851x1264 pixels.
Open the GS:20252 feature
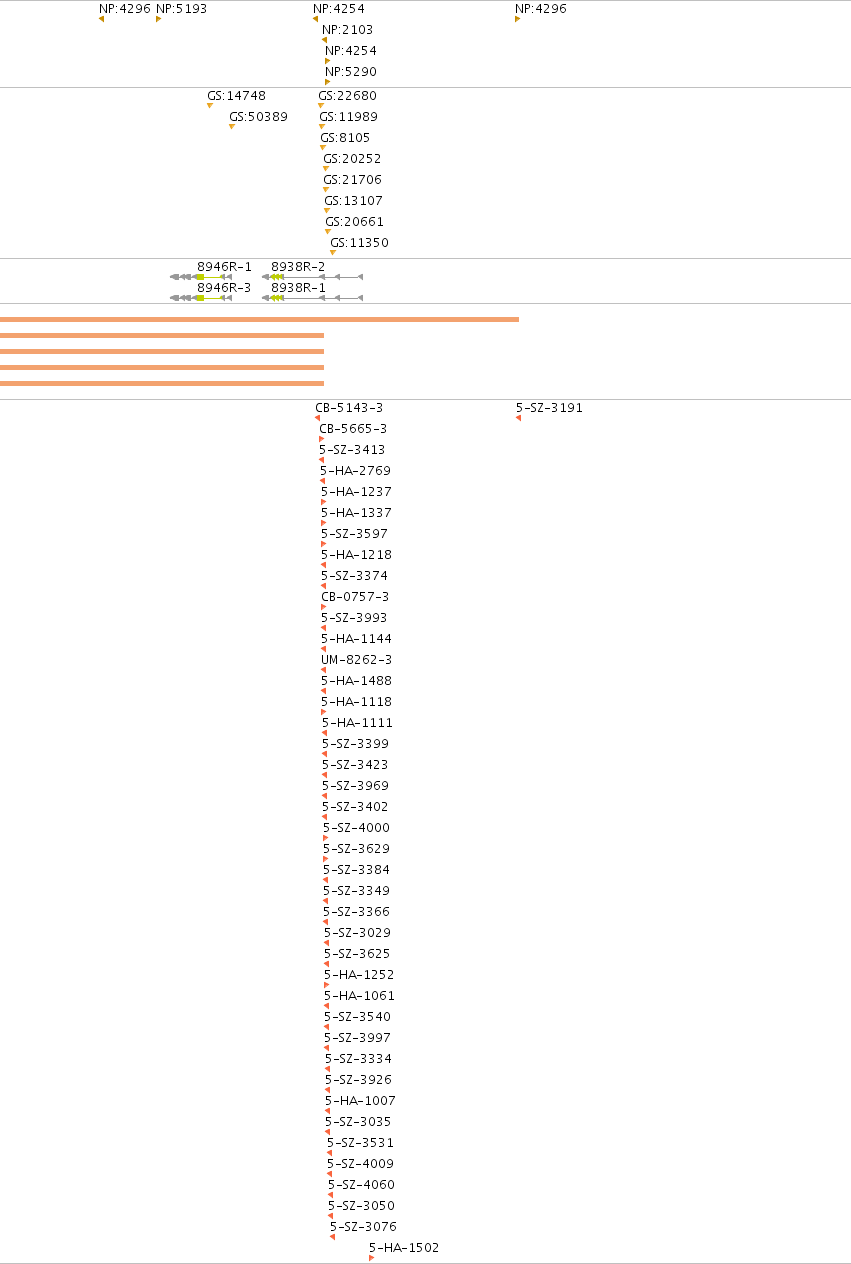[x=352, y=158]
